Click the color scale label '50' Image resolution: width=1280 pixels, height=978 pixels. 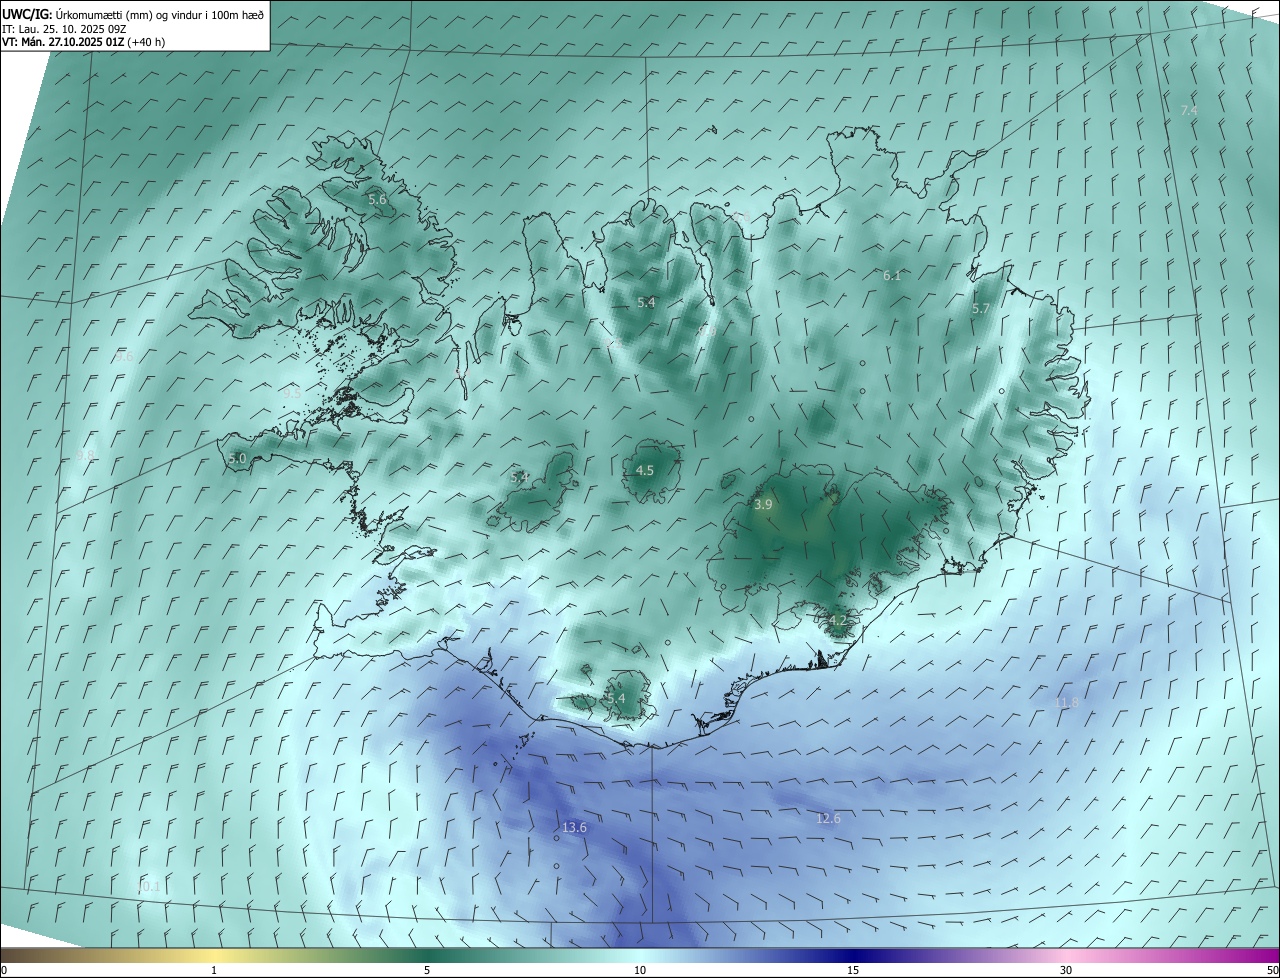pos(1272,970)
